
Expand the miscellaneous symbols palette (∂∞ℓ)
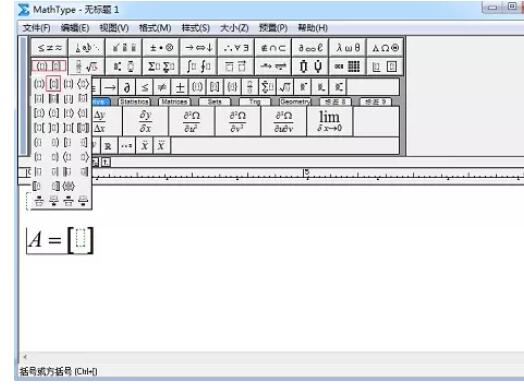pyautogui.click(x=310, y=48)
